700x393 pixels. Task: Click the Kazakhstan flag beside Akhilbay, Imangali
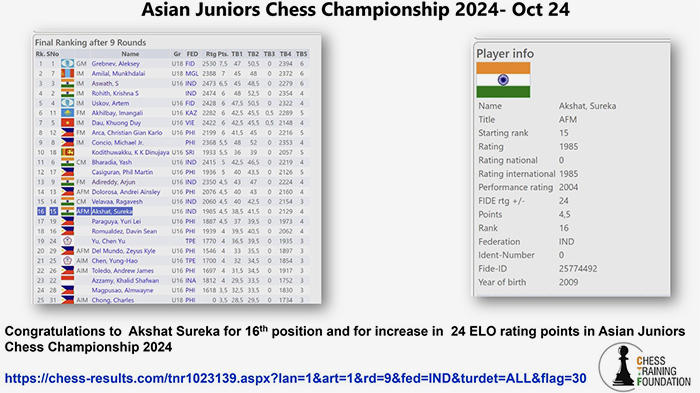click(67, 113)
